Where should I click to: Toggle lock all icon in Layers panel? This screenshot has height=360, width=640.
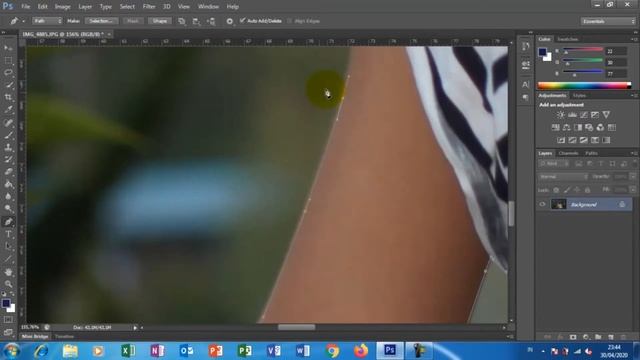(587, 190)
